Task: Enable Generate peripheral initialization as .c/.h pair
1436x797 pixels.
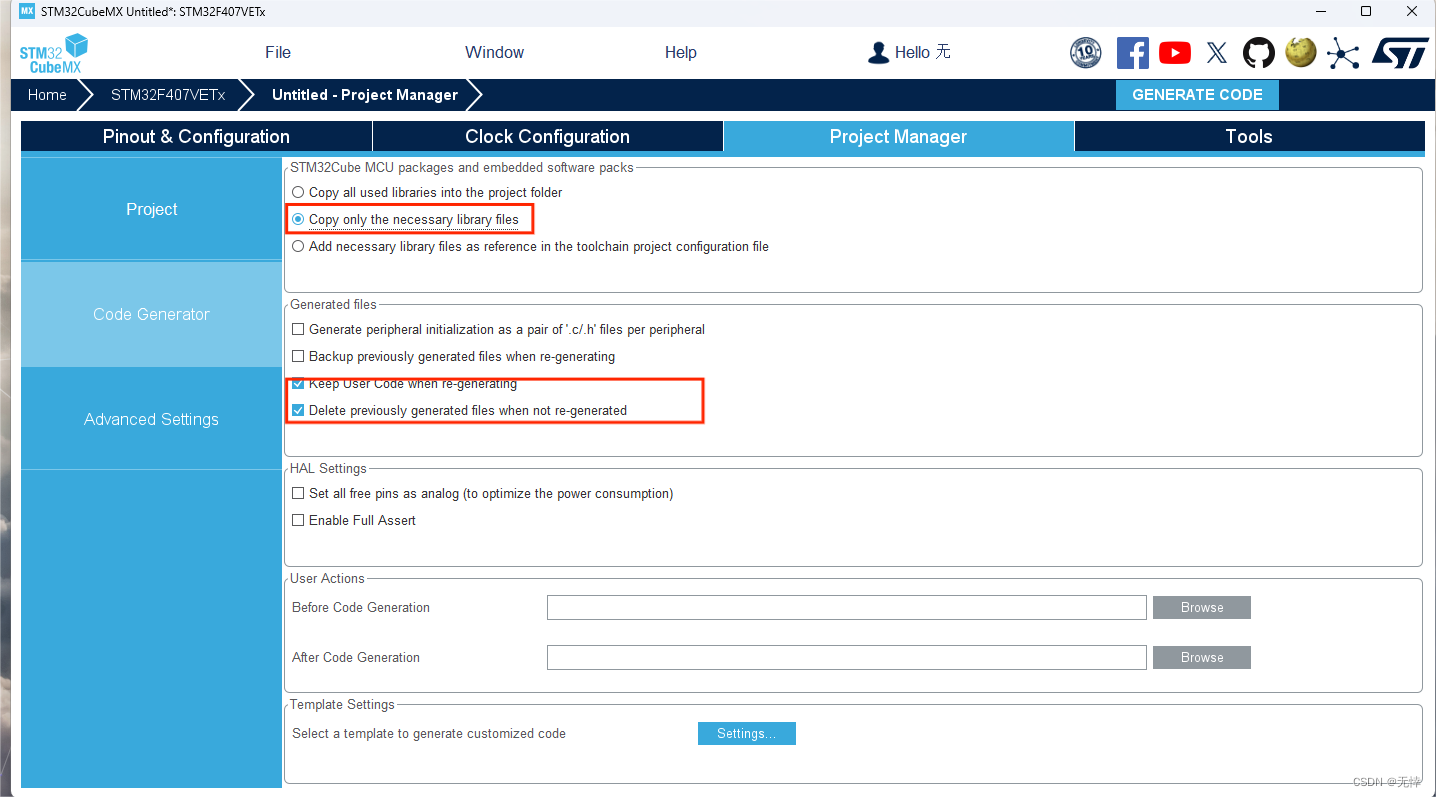Action: [x=298, y=329]
